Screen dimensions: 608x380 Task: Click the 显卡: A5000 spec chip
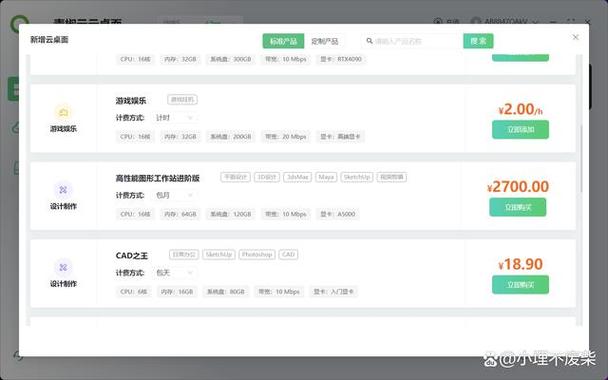click(x=338, y=214)
